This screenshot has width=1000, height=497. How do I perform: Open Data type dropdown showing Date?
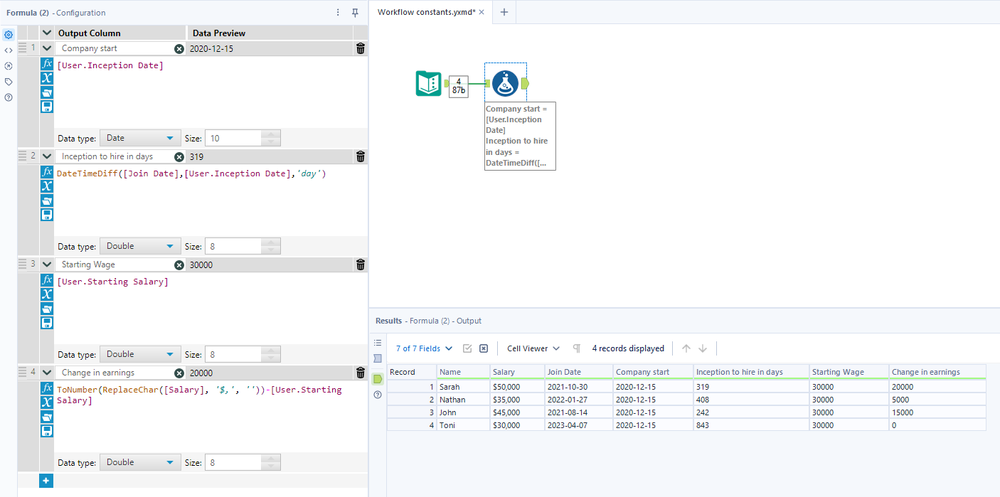coord(140,138)
